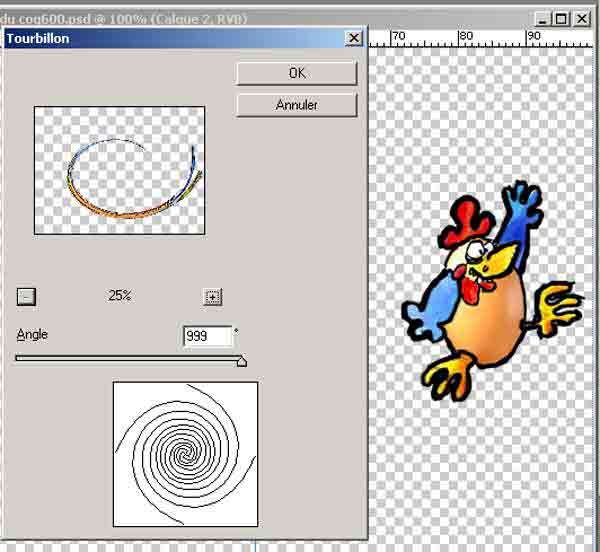Click the 80 mark on ruler
Image resolution: width=600 pixels, height=552 pixels.
[x=466, y=36]
